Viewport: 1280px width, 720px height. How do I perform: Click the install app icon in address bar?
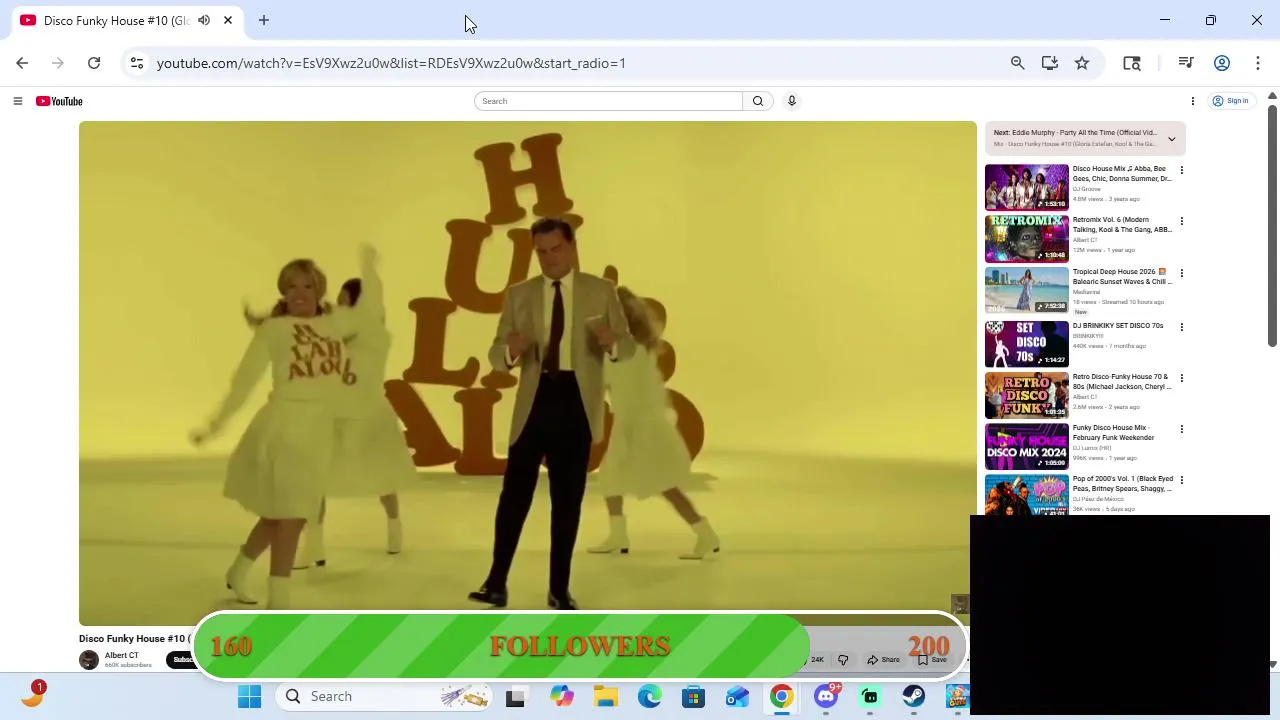pyautogui.click(x=1050, y=63)
